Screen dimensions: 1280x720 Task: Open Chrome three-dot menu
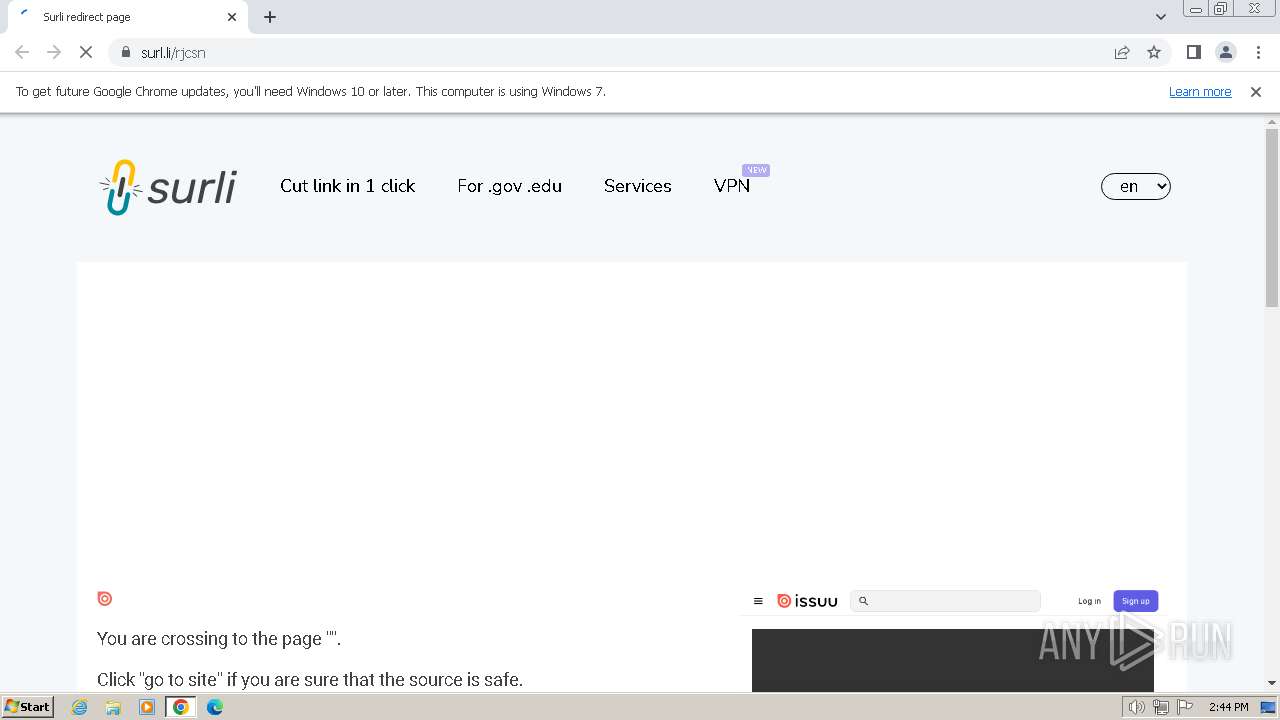coord(1258,52)
